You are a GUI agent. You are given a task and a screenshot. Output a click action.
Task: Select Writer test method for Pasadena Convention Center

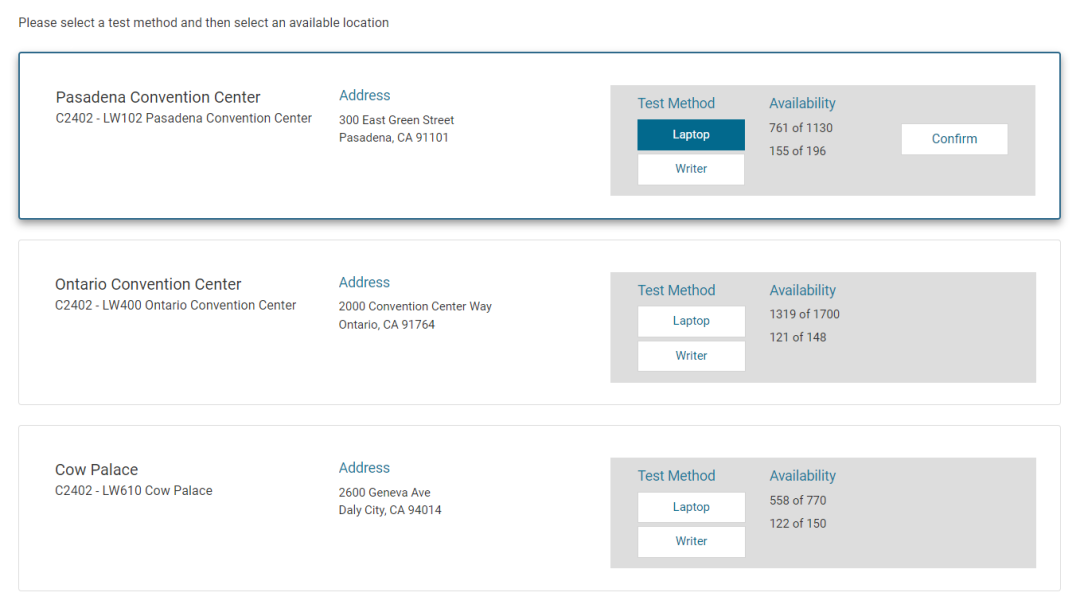(x=691, y=169)
